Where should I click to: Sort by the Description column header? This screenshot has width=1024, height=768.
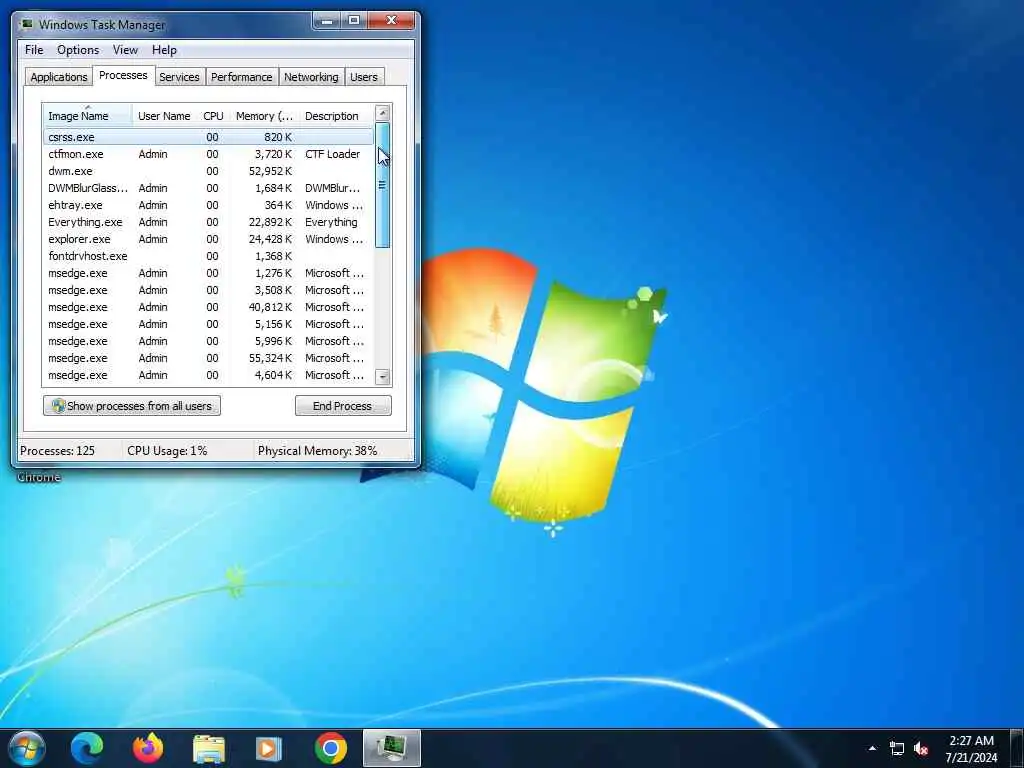pos(336,116)
